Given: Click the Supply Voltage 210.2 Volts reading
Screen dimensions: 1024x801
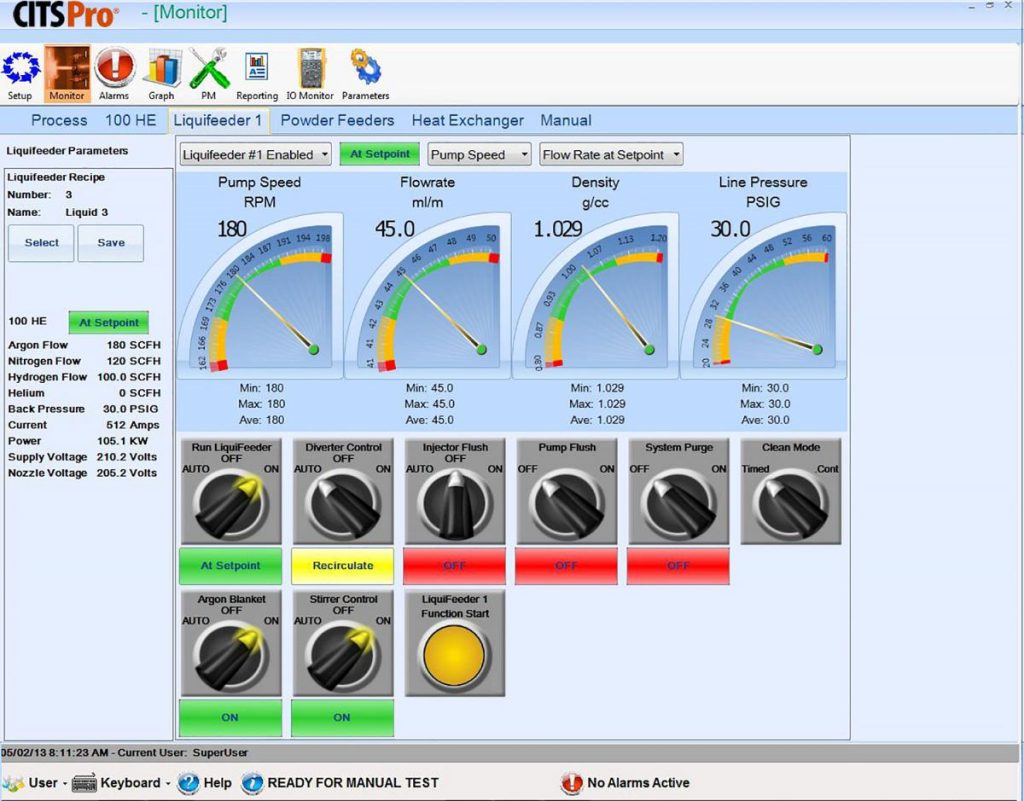Looking at the screenshot, I should pos(84,457).
